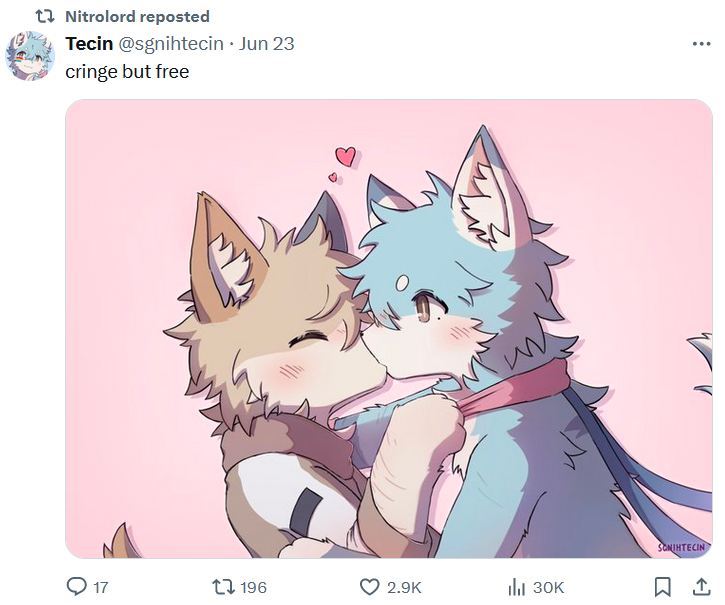Screen dimensions: 725x605
Task: Open view analytics bar chart icon
Action: [516, 587]
